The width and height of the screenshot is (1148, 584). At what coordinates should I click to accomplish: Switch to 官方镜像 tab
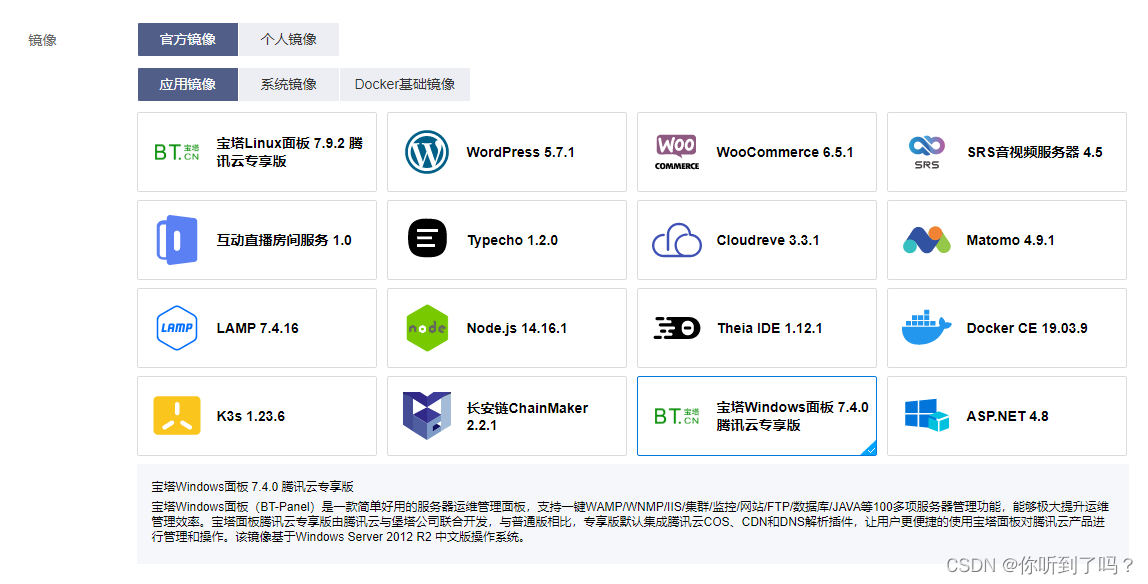tap(187, 40)
